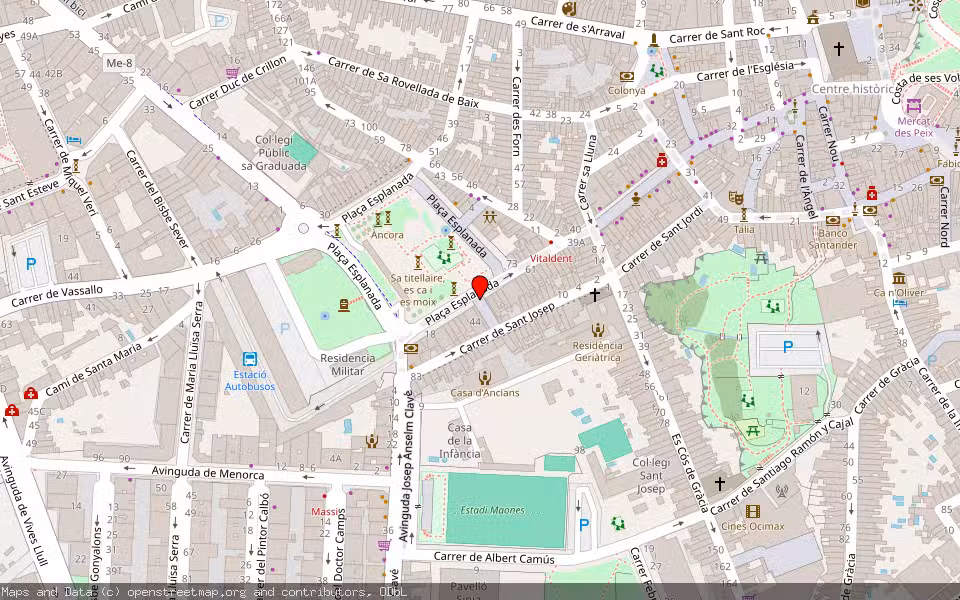The height and width of the screenshot is (600, 960).
Task: Select the theatre masks icon above Talia
Action: click(x=735, y=198)
